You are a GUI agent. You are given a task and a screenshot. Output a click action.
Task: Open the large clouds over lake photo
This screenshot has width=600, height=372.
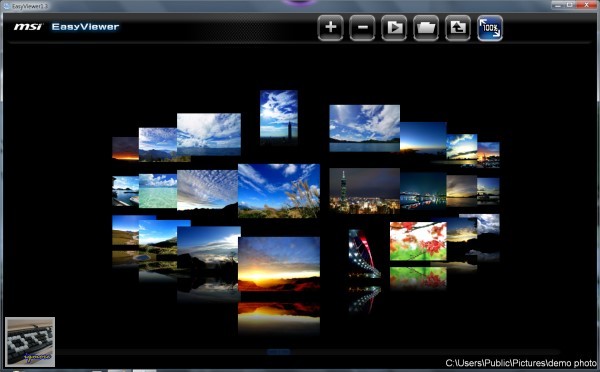coord(364,128)
